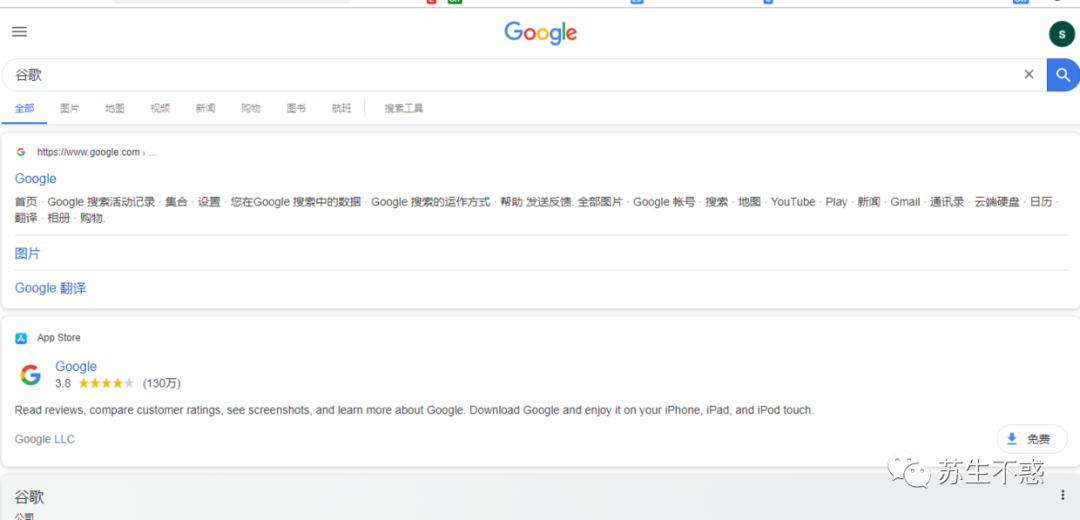This screenshot has width=1080, height=520.
Task: Switch to the 地图 tab
Action: click(x=115, y=108)
